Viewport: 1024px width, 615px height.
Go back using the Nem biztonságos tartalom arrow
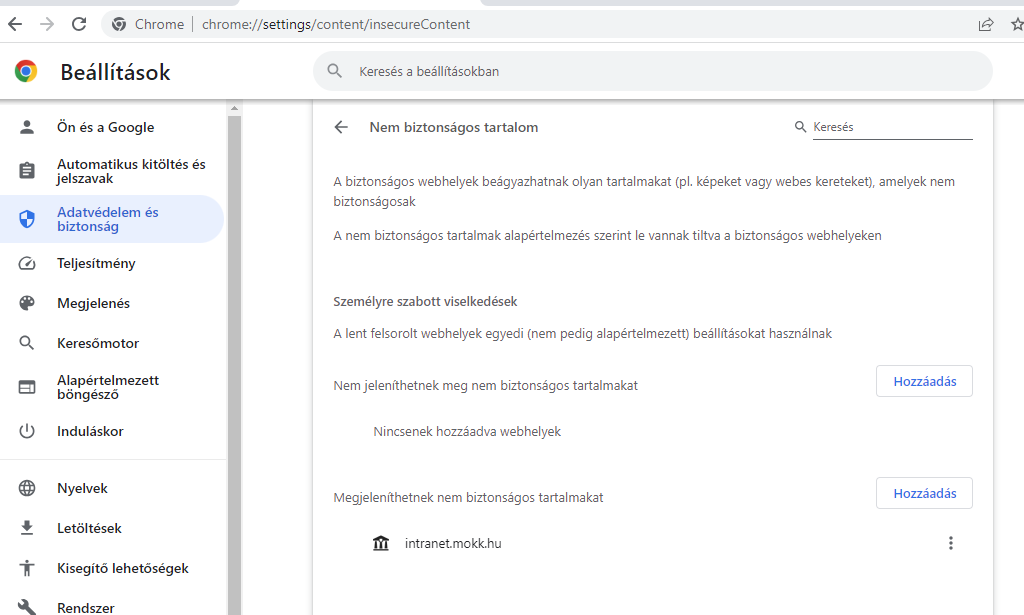click(341, 127)
